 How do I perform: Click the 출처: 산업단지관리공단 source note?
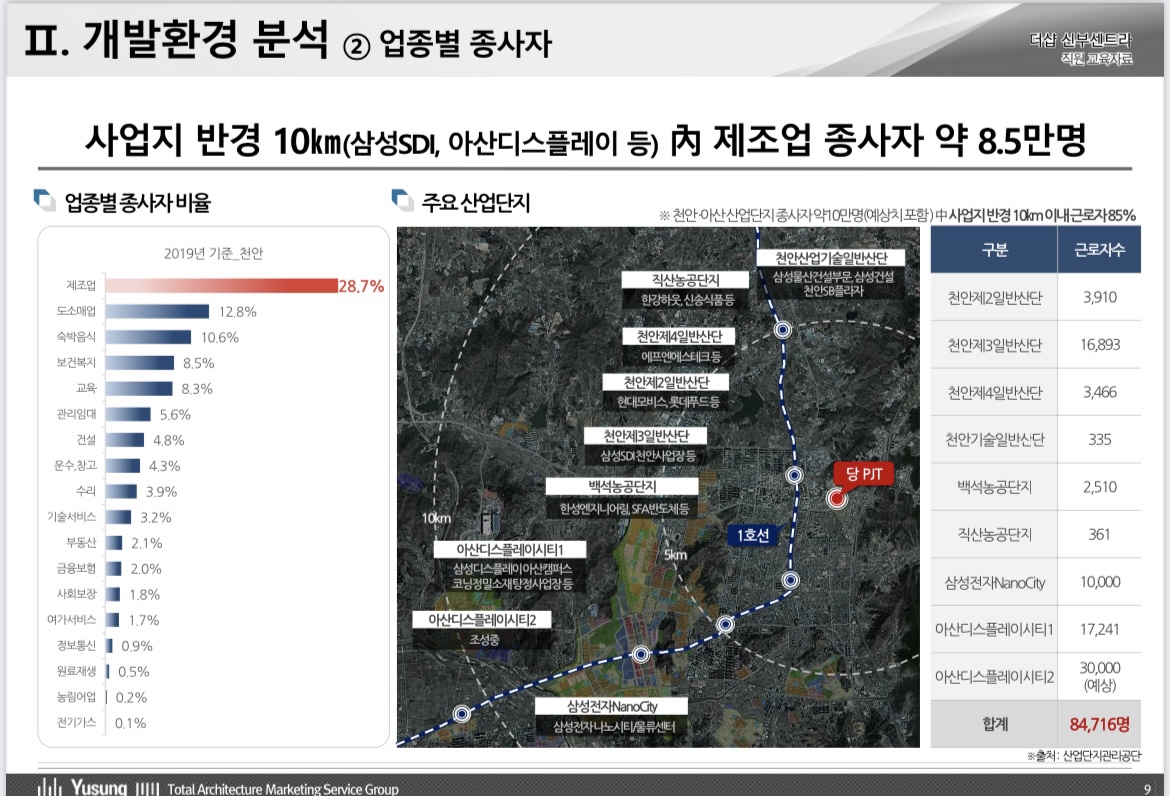point(1084,756)
